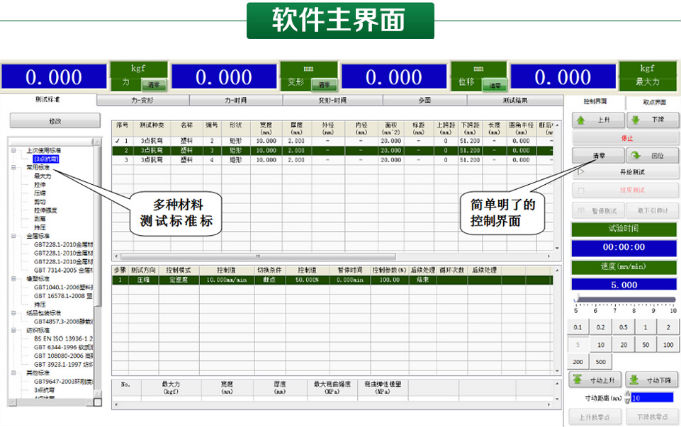The height and width of the screenshot is (427, 681).
Task: Expand the 纺织标准 tree node
Action: 14,332
